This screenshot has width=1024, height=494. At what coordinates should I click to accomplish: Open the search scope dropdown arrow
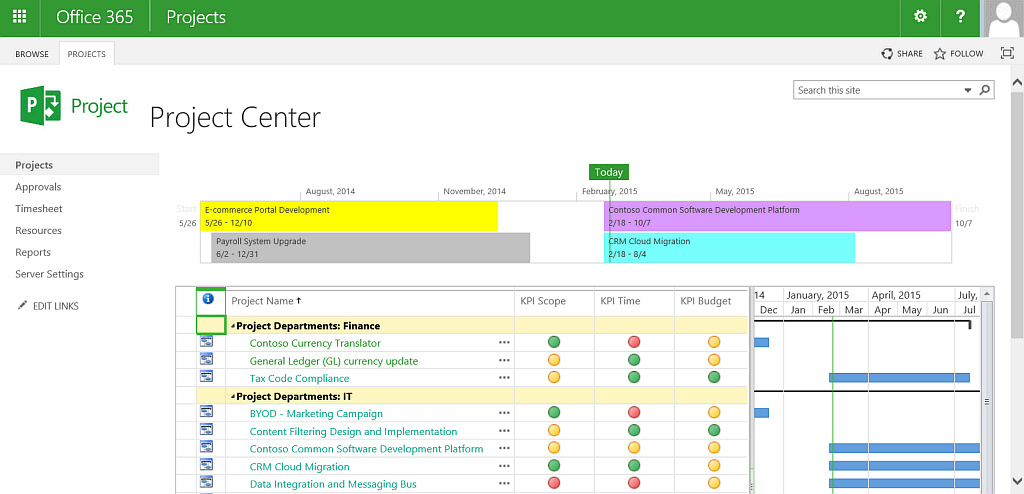point(968,90)
